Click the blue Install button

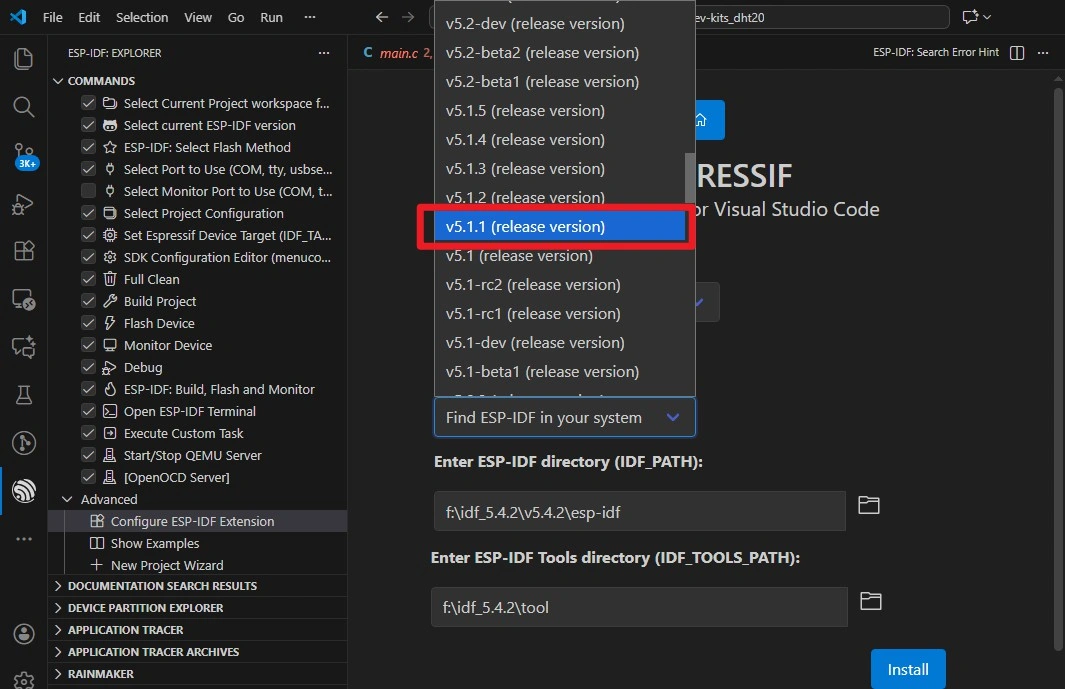pos(907,669)
